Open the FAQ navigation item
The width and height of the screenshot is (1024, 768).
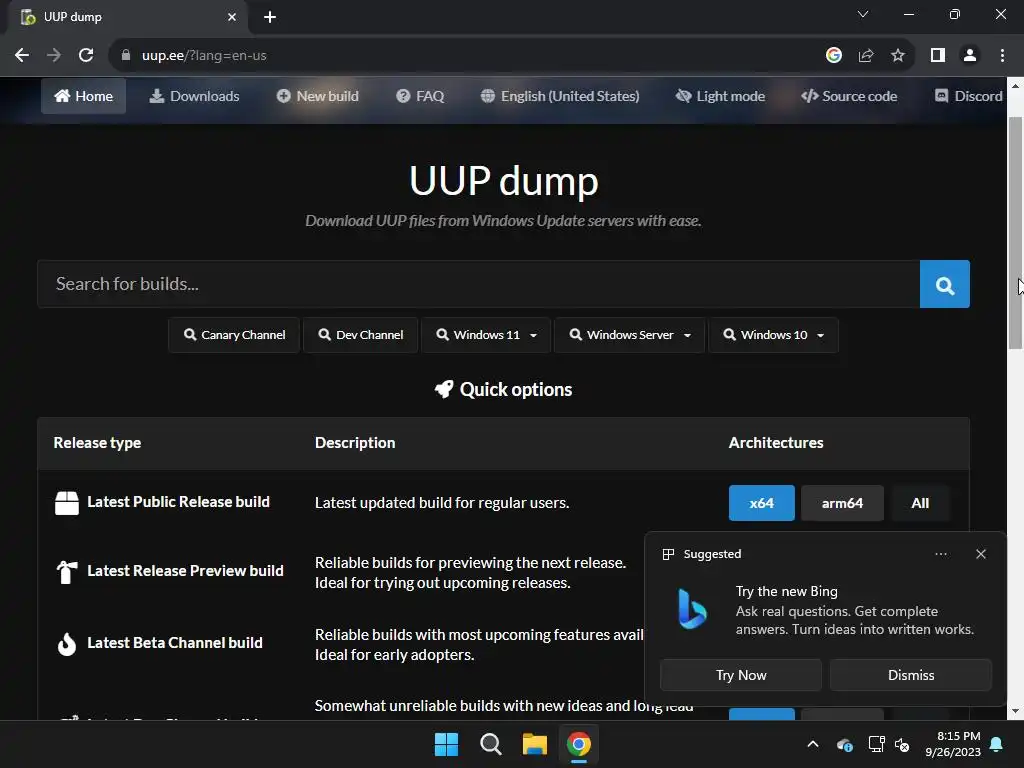420,96
